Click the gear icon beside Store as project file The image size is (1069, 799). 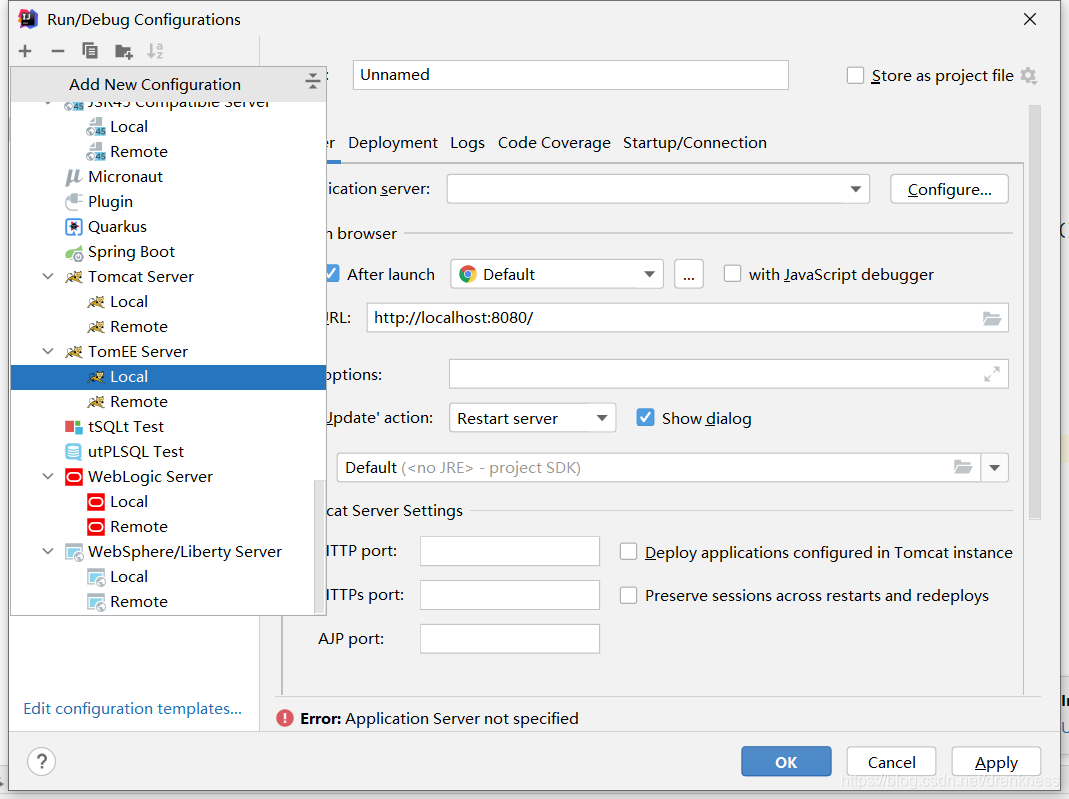click(1029, 76)
